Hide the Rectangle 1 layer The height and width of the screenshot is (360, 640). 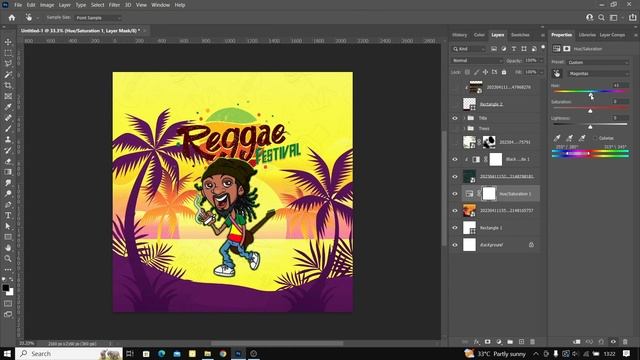[455, 228]
